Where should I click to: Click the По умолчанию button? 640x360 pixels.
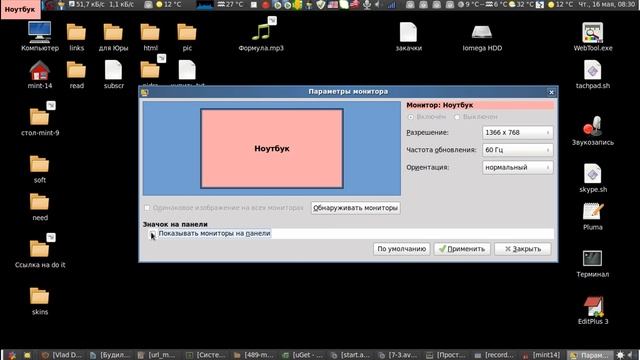click(401, 249)
